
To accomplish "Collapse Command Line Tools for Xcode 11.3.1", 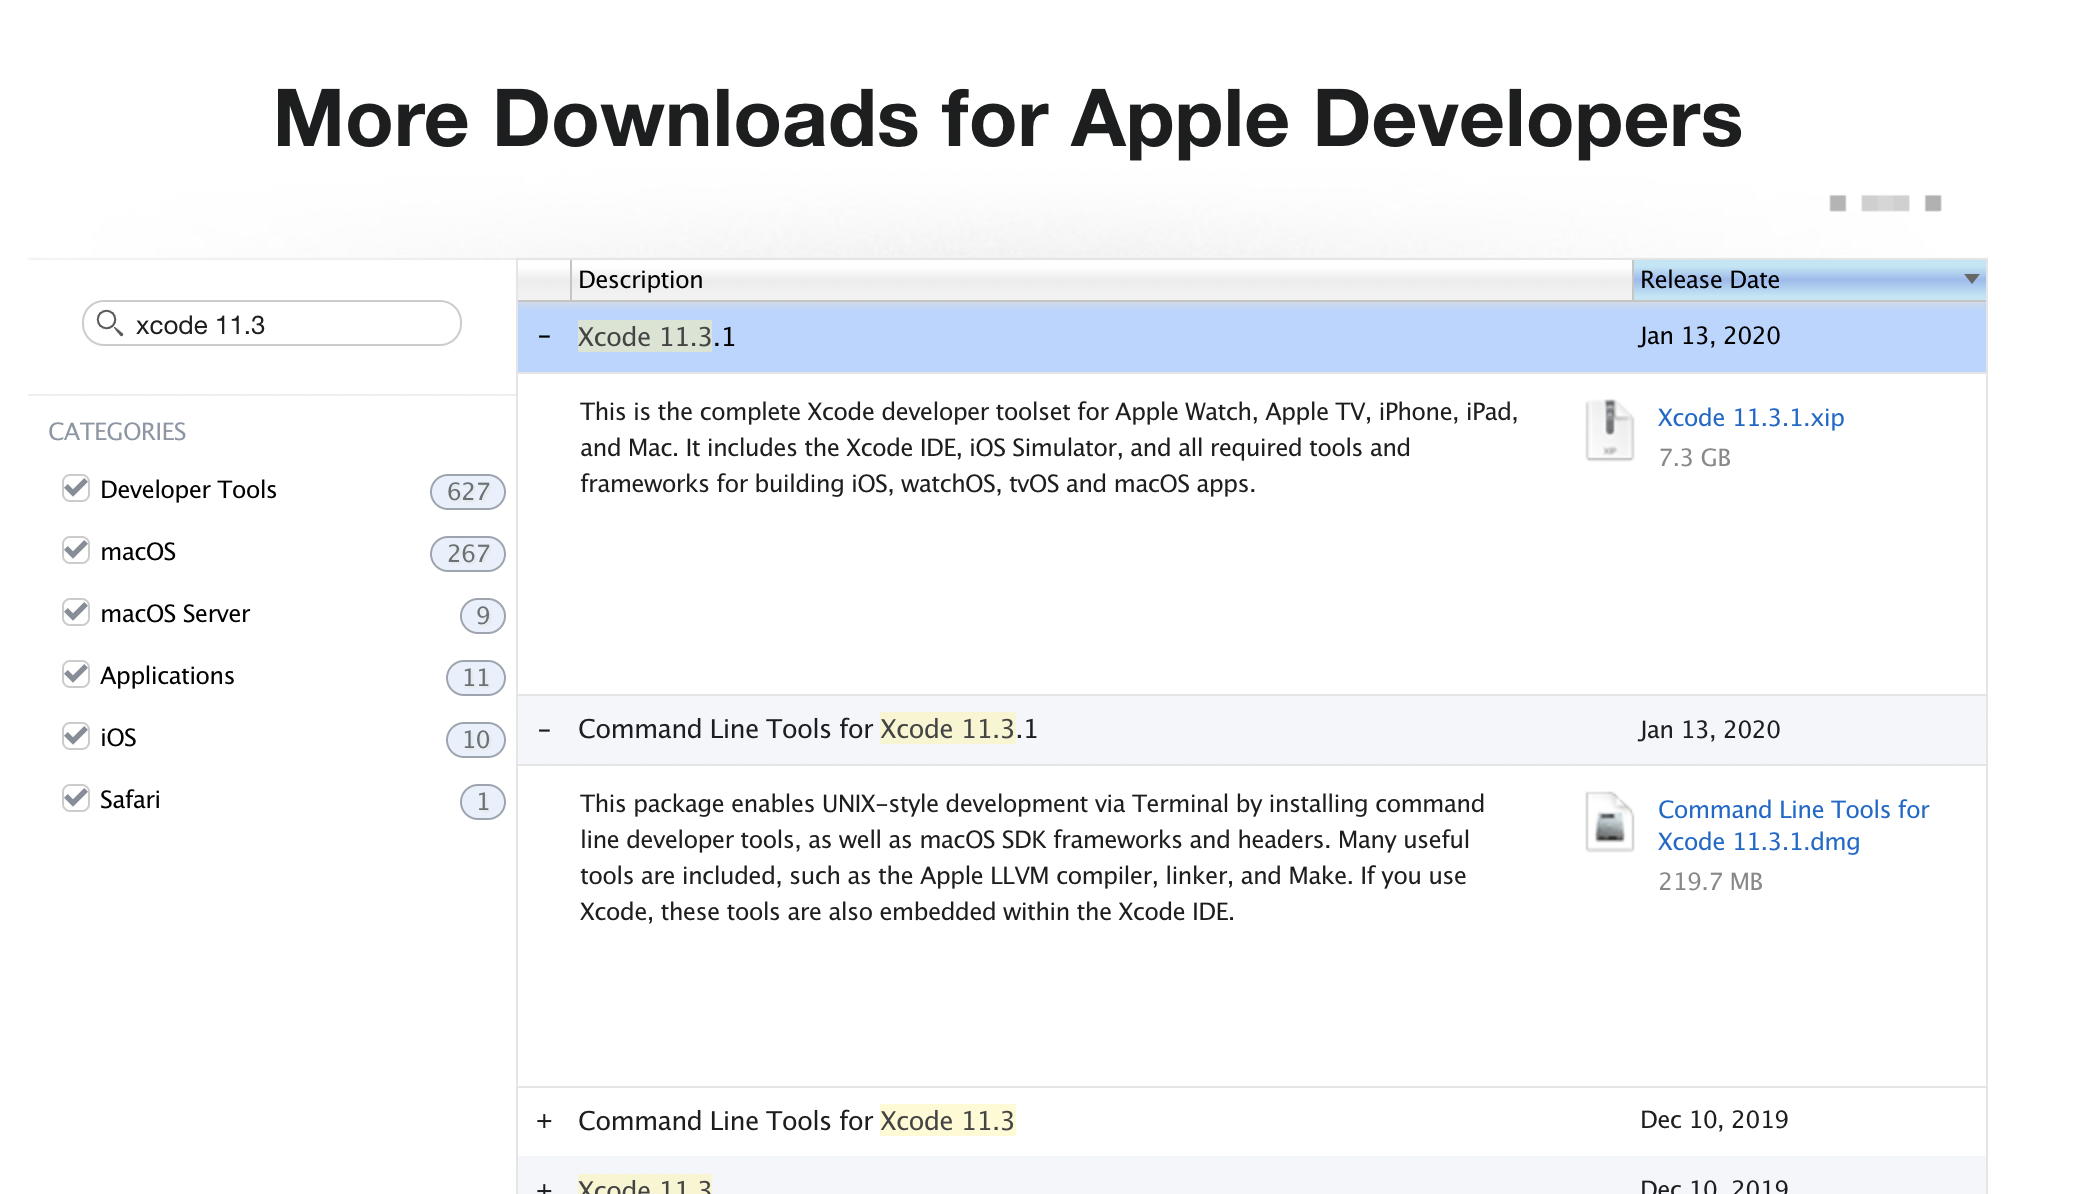I will (x=544, y=730).
